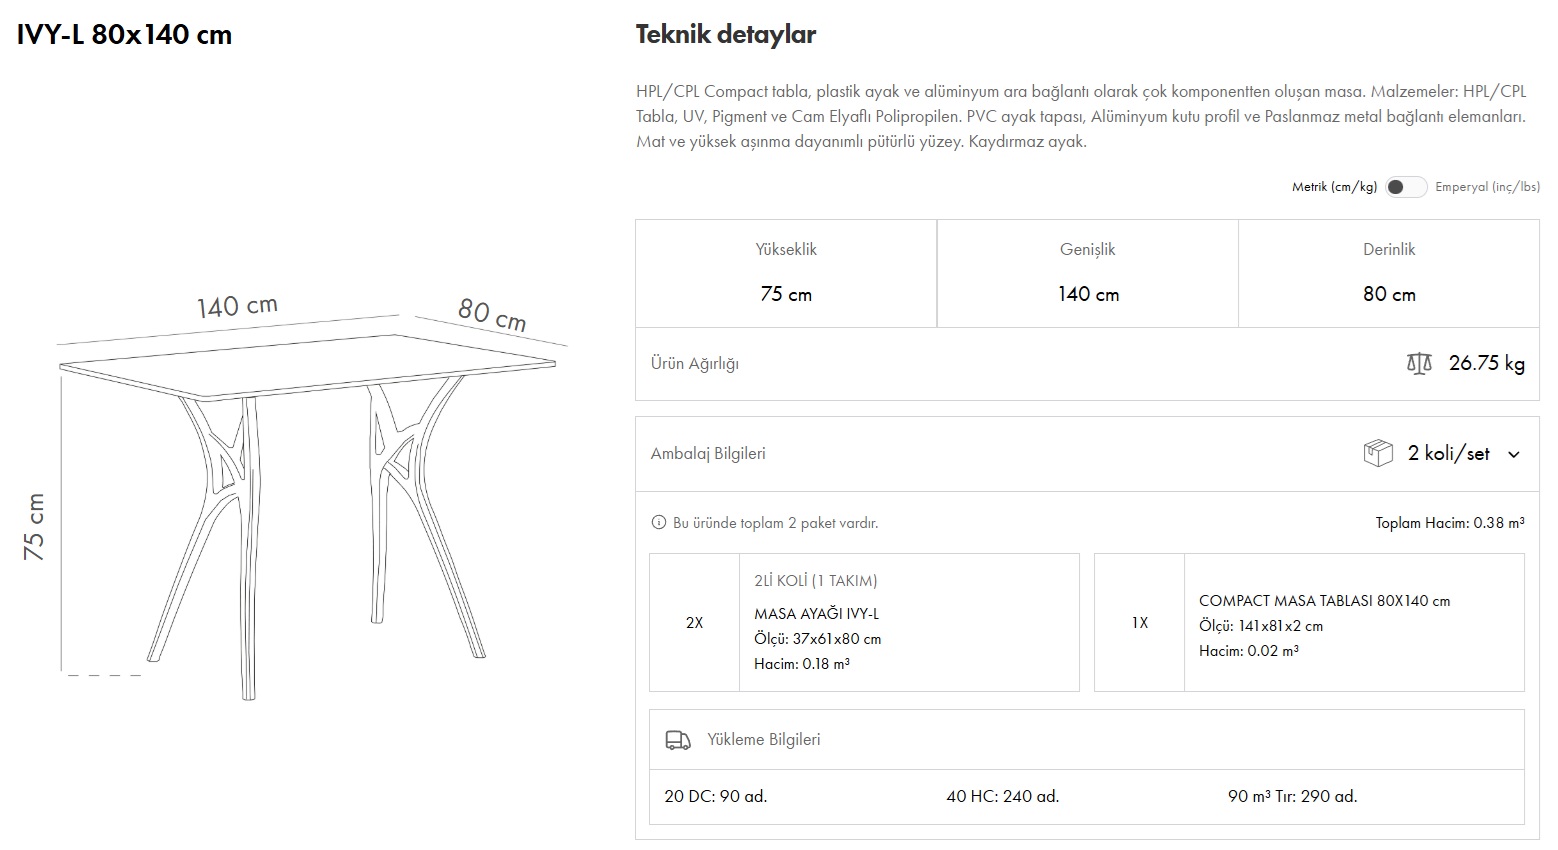This screenshot has width=1558, height=850.
Task: Click the 40 HC: 240 ad. value
Action: click(x=1002, y=797)
